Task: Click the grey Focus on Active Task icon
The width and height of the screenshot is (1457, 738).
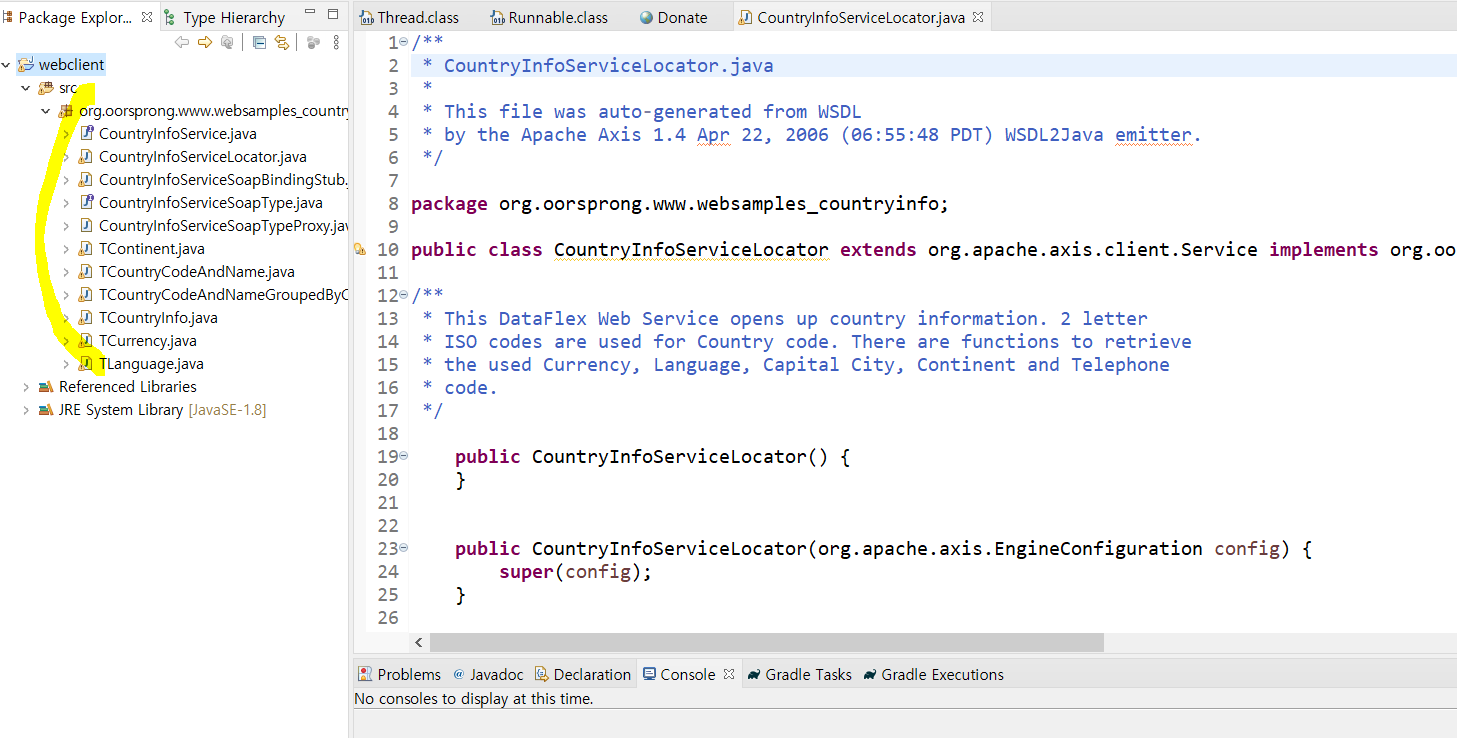Action: [313, 42]
